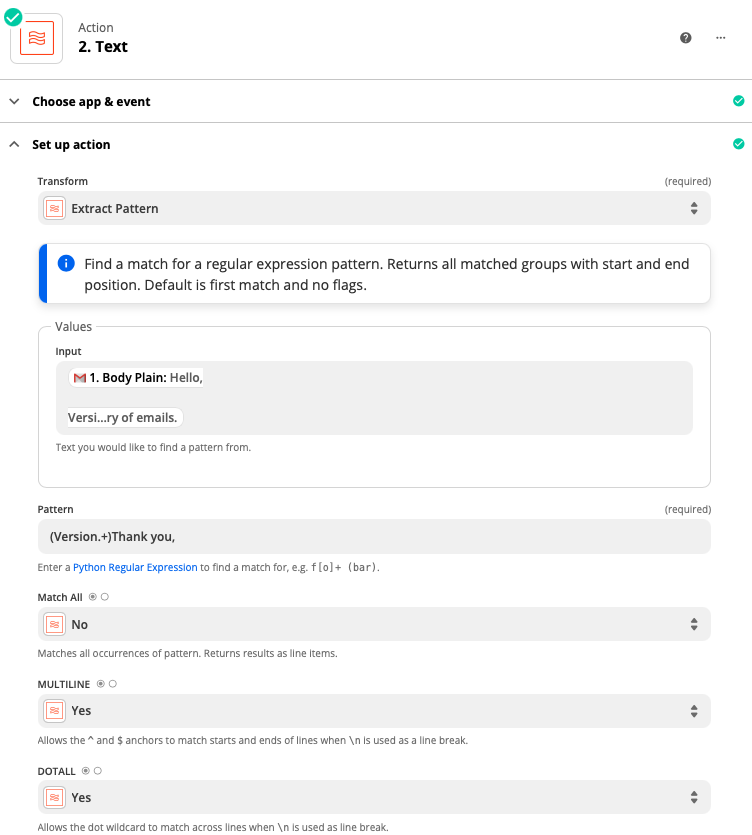Click the green checkmark beside Choose app & event
Viewport: 752px width, 835px height.
tap(738, 101)
